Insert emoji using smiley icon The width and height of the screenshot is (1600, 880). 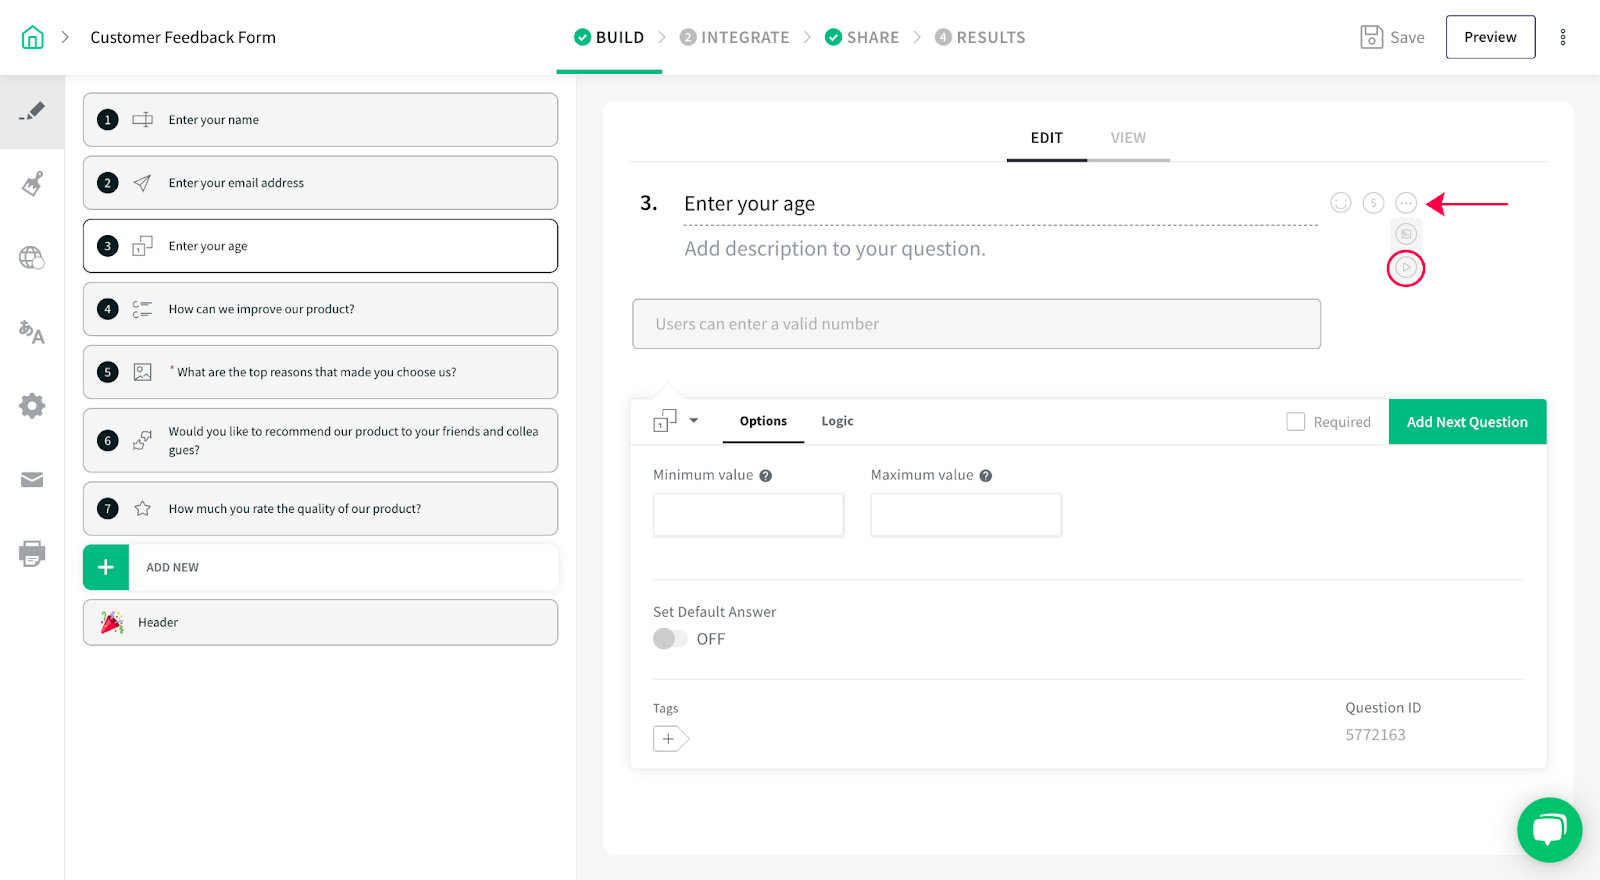click(x=1341, y=203)
